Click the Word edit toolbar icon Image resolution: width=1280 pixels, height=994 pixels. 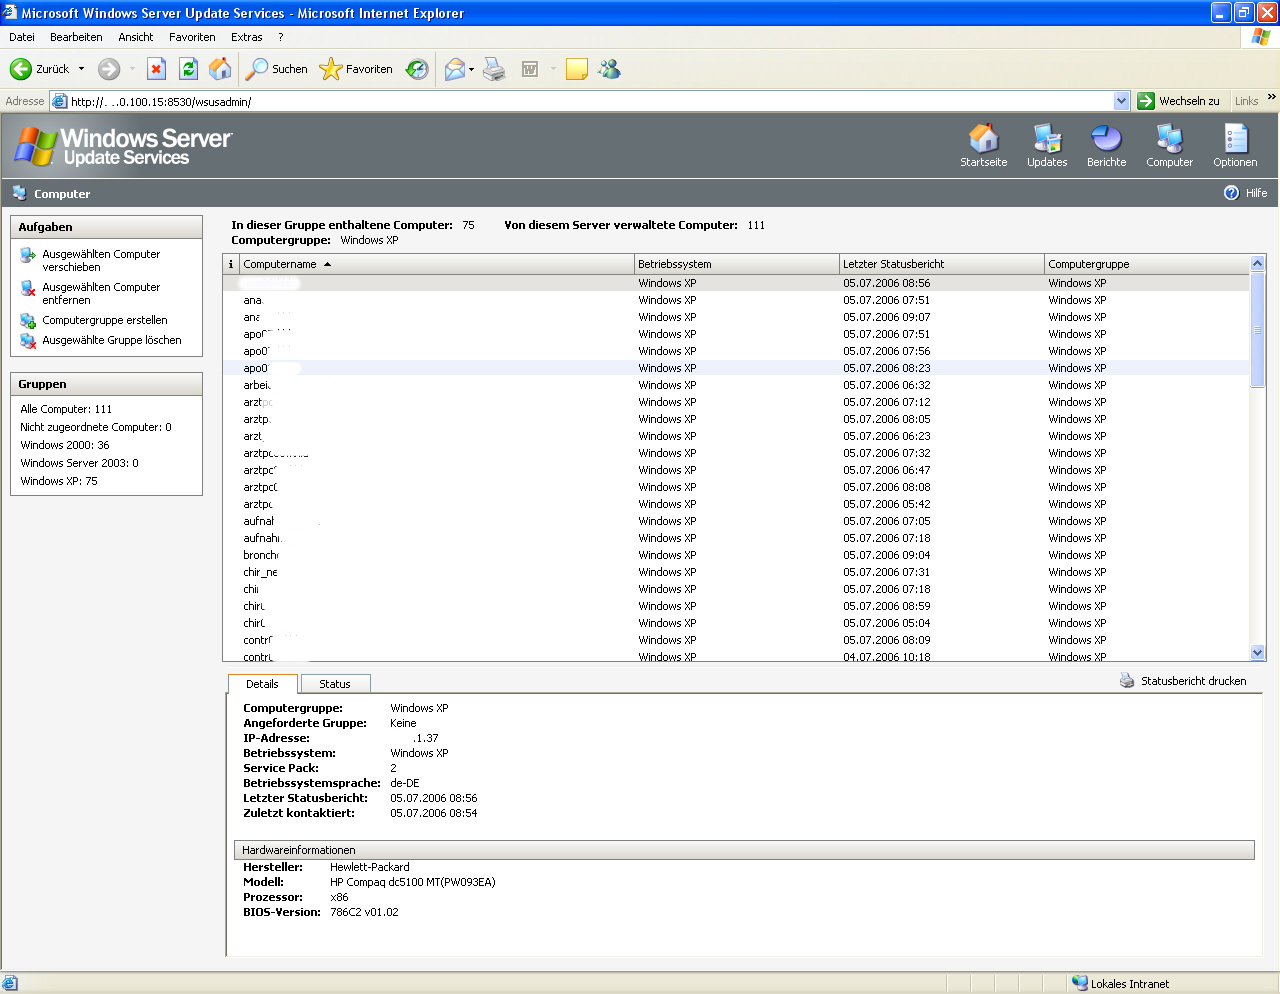(530, 69)
